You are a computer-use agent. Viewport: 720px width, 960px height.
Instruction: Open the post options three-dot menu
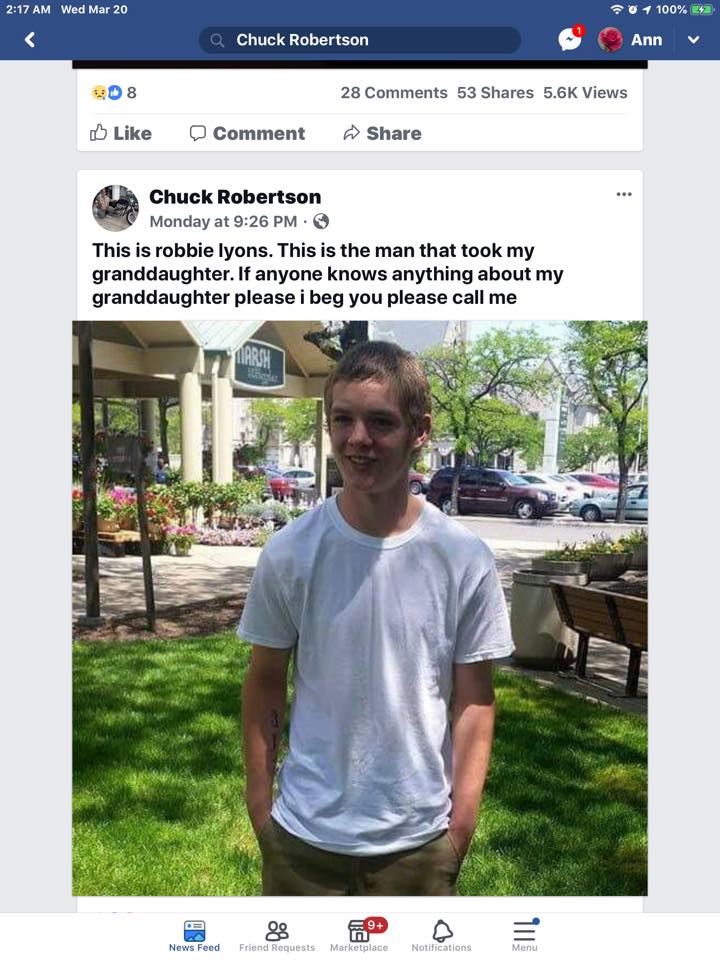pos(624,194)
